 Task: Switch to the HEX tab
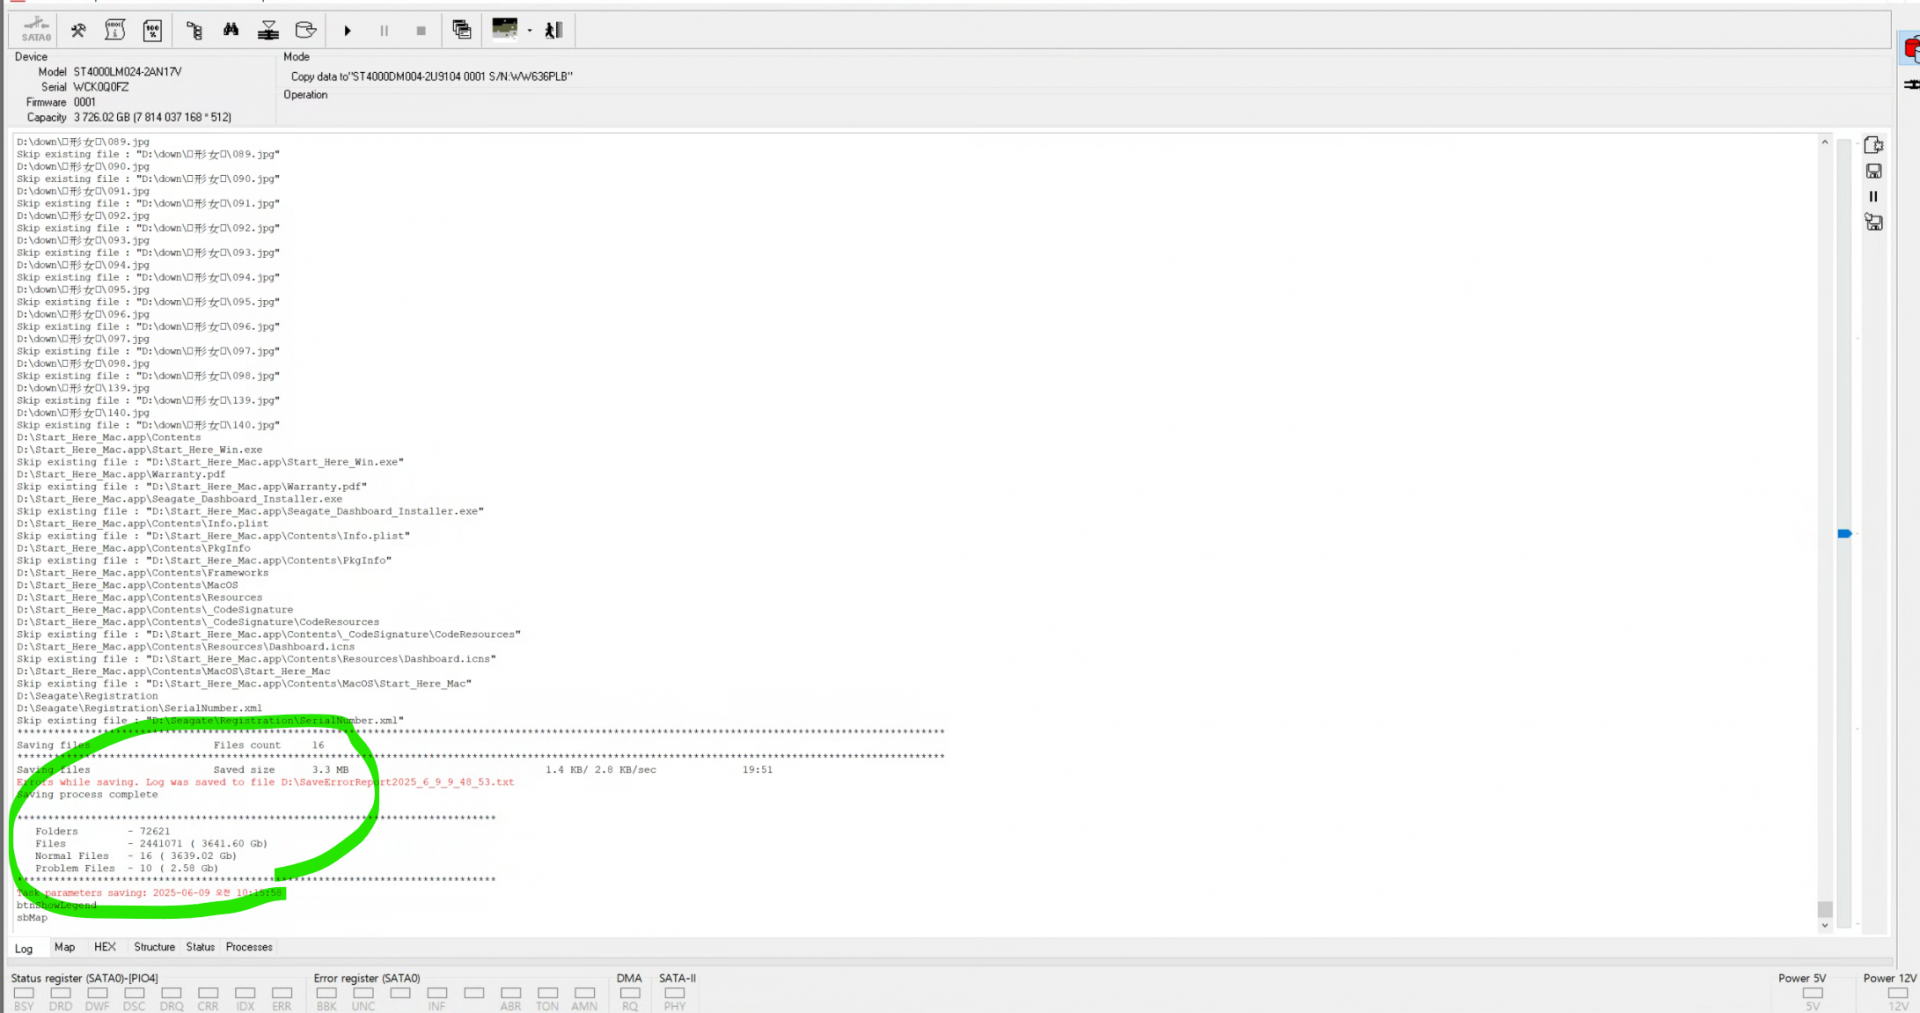point(105,947)
